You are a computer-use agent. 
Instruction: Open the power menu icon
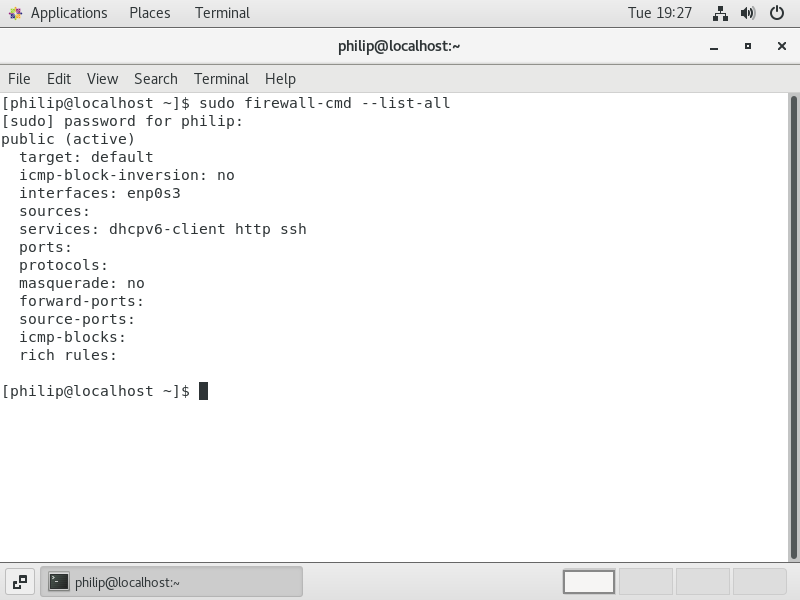tap(777, 13)
